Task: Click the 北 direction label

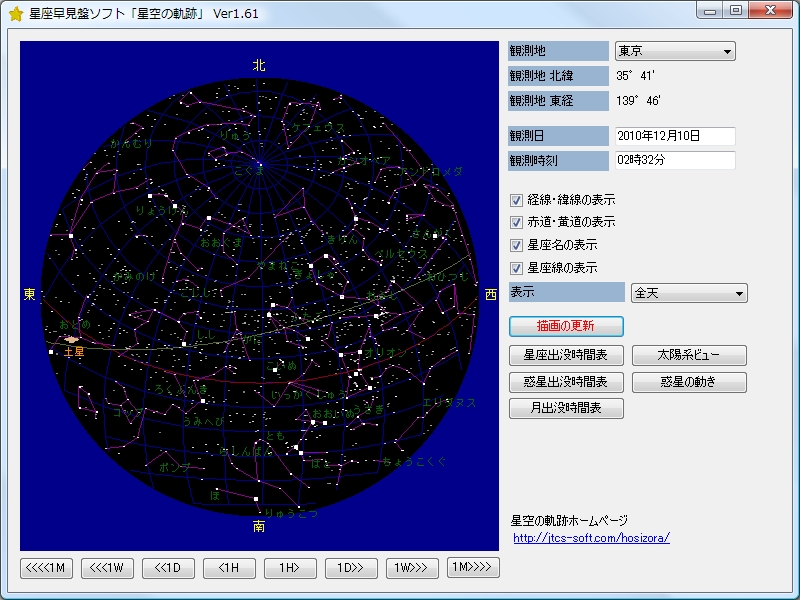Action: [x=259, y=65]
